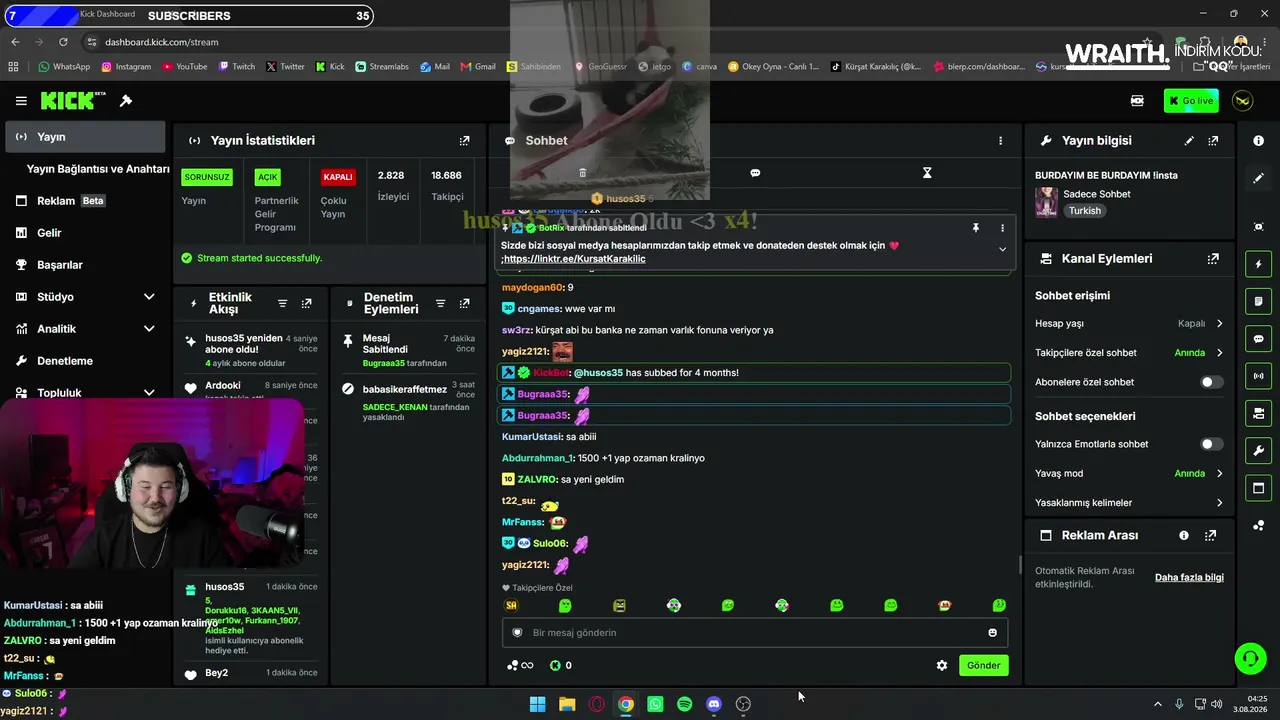Click the pin icon next to the KICK logo
The width and height of the screenshot is (1280, 720).
coord(126,101)
